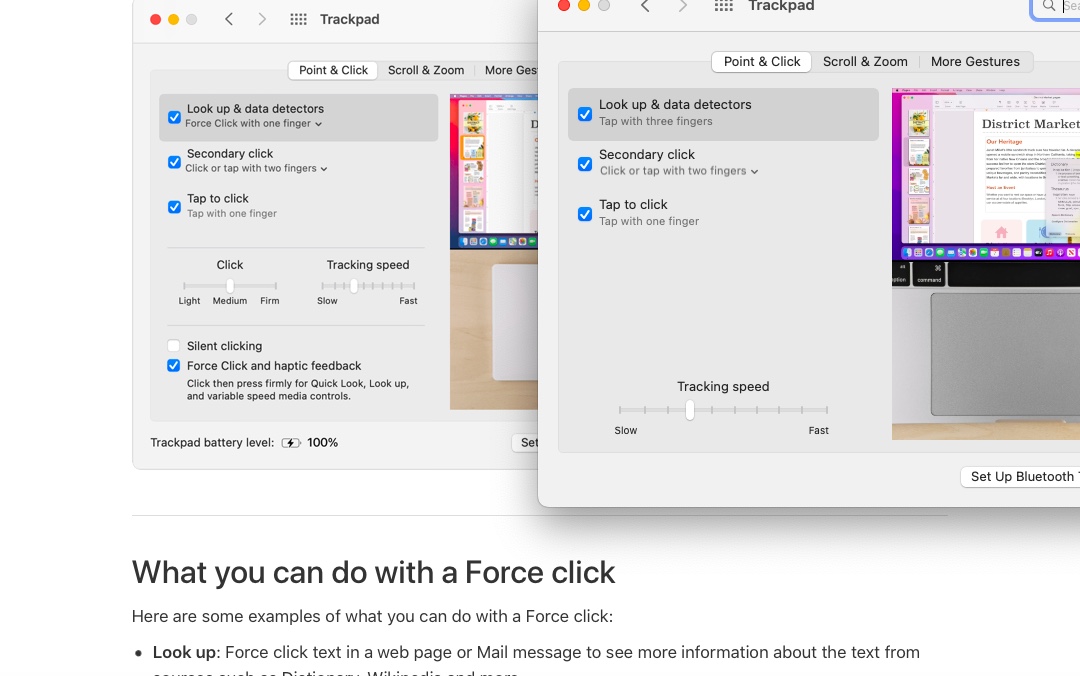Click the Trackpad battery level label
Screen dimensions: 1080x676
point(212,443)
